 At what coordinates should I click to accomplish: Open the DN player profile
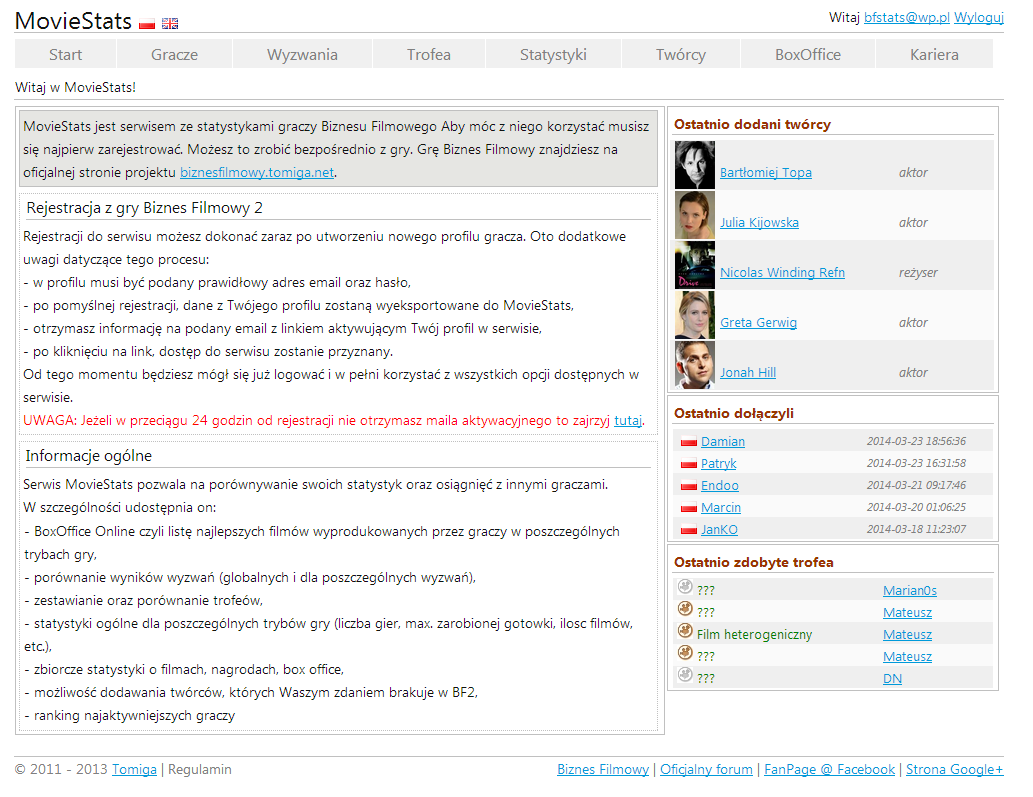click(892, 679)
